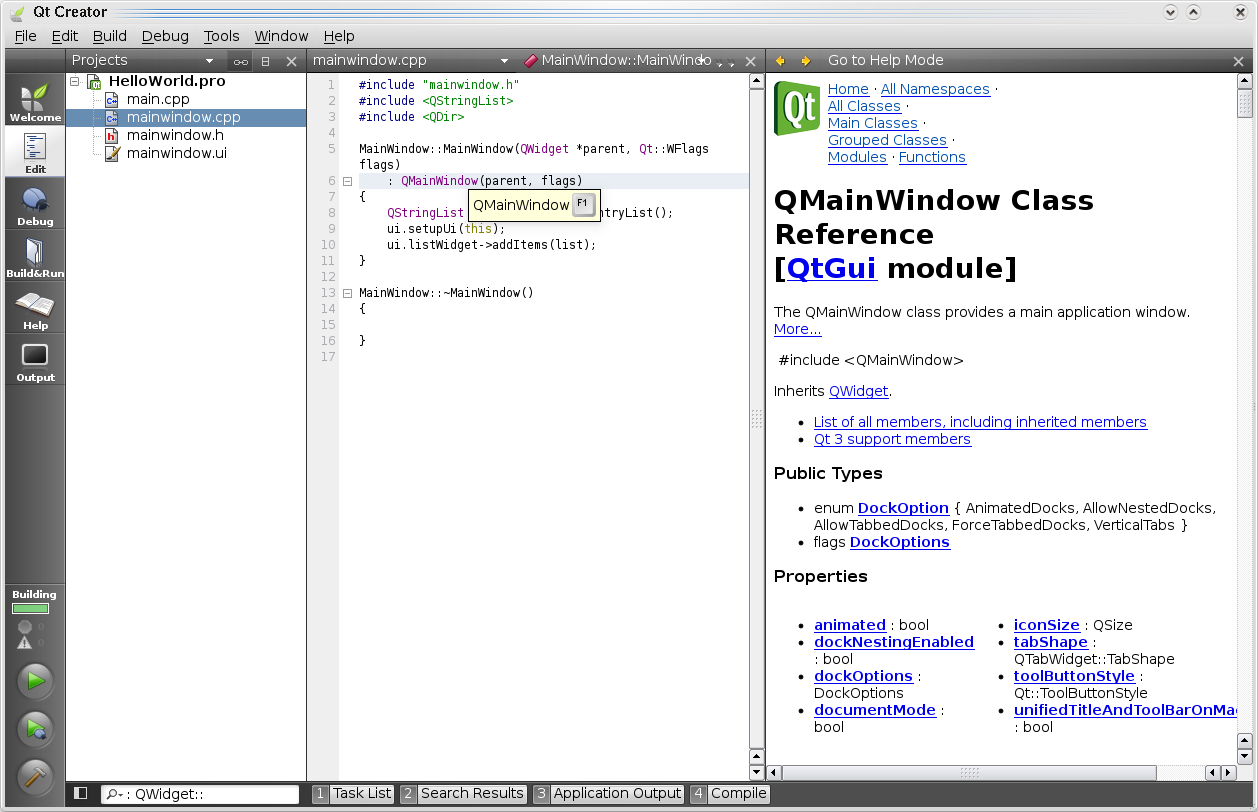Open the Window menu
The height and width of the screenshot is (812, 1258).
pos(281,36)
